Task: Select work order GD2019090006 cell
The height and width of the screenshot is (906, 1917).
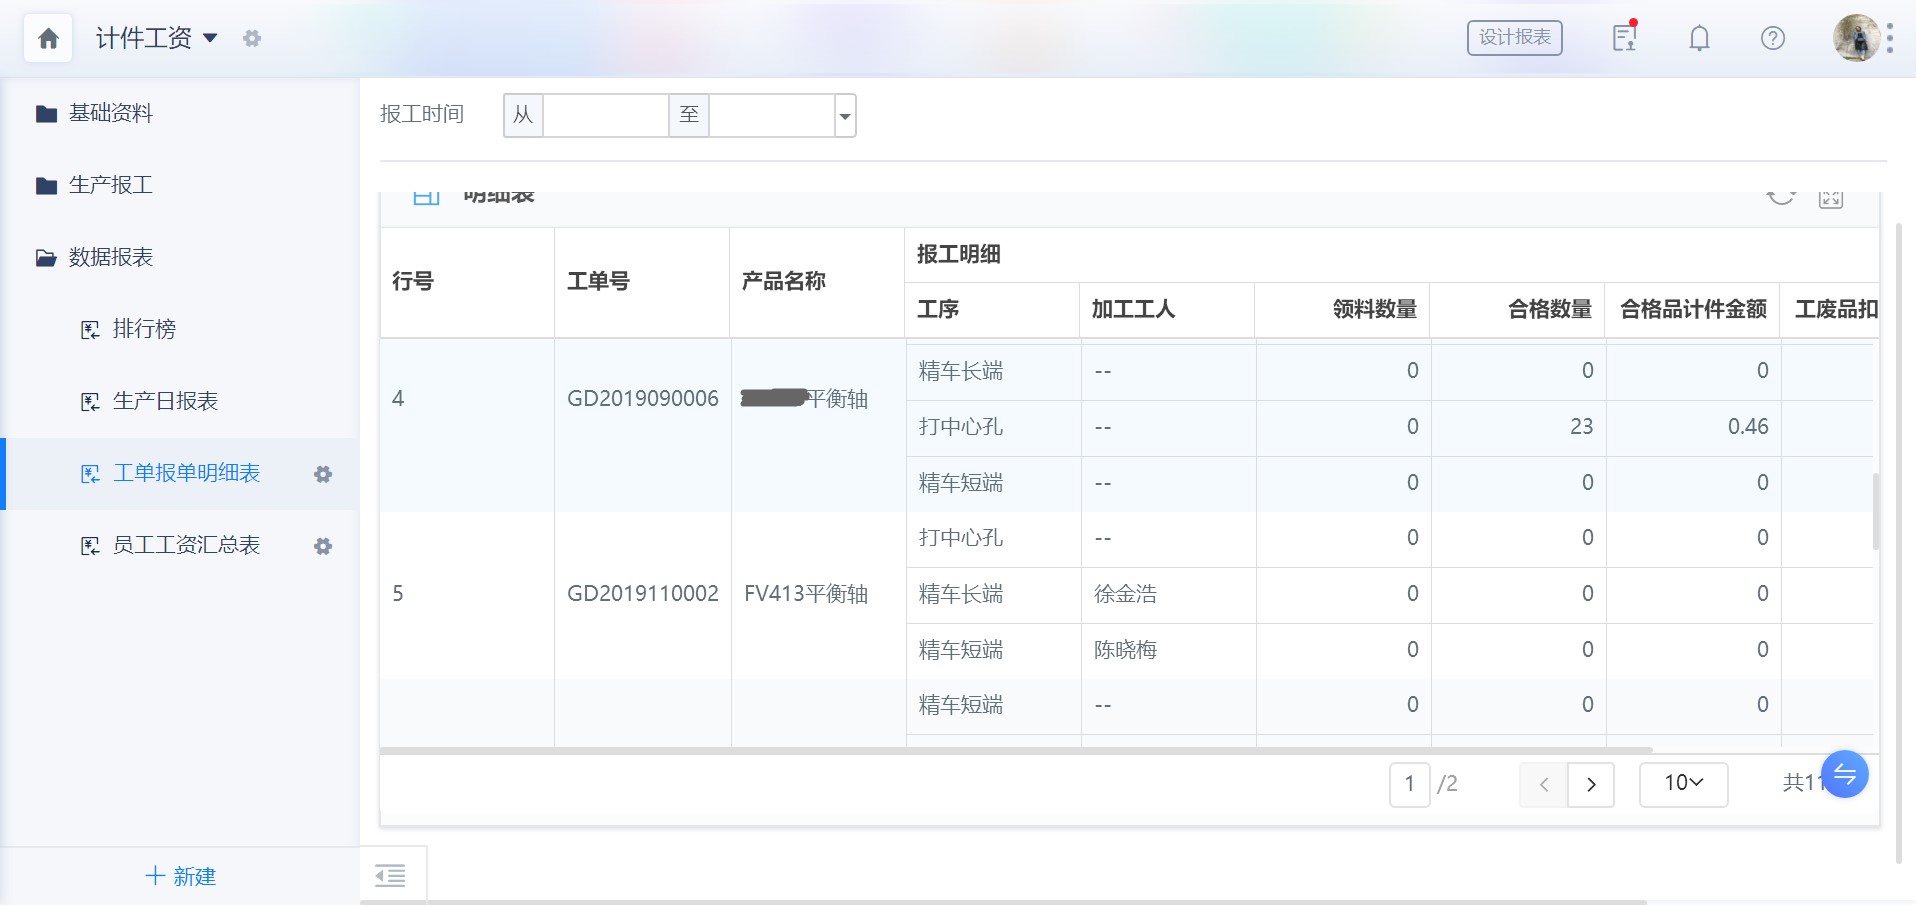Action: pyautogui.click(x=643, y=399)
